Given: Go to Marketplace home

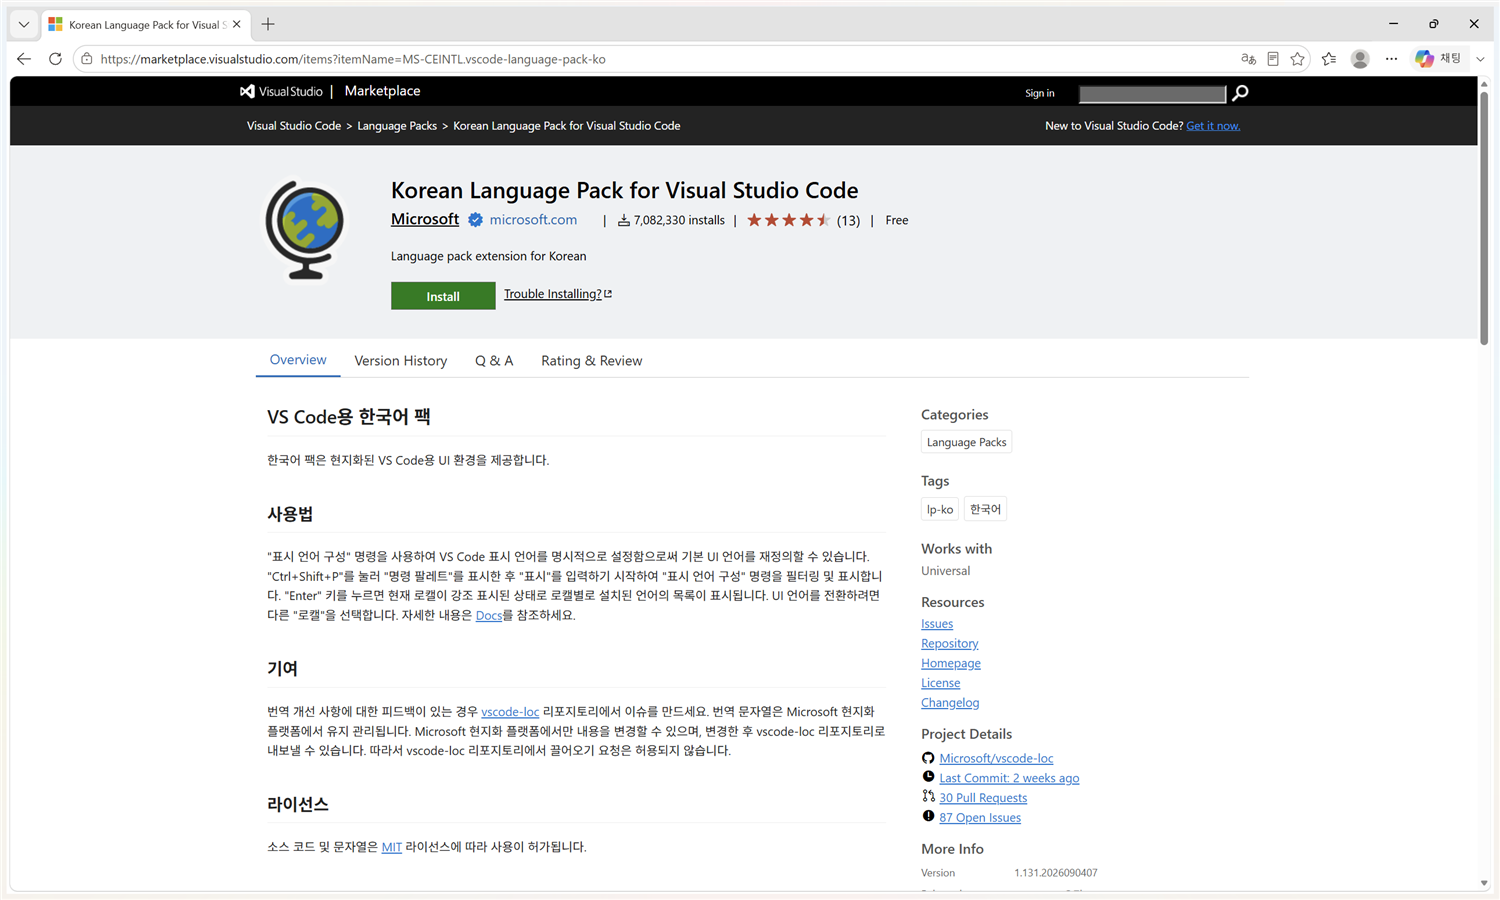Looking at the screenshot, I should point(382,91).
